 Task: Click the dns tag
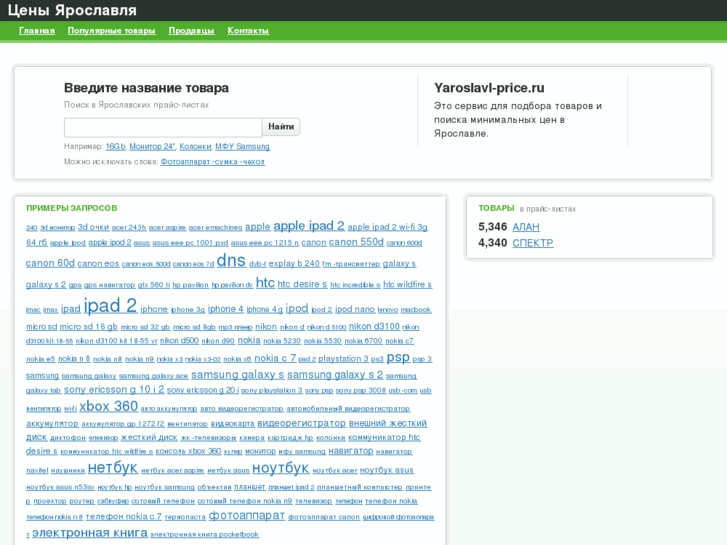[x=231, y=260]
